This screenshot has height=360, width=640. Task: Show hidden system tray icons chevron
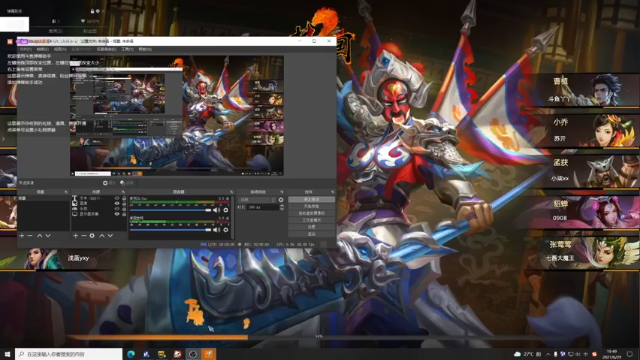click(548, 354)
